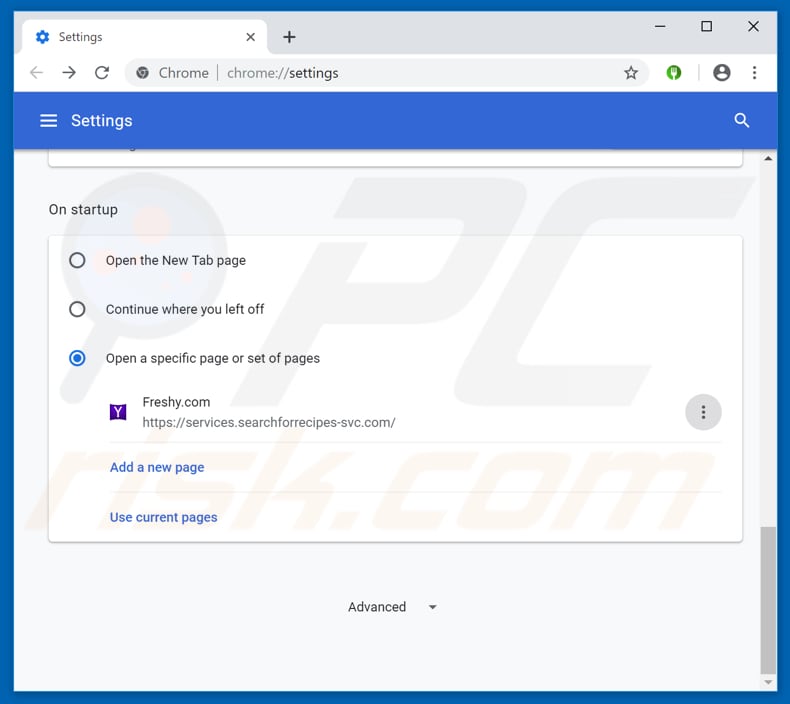Open the Settings hamburger menu
Viewport: 790px width, 704px height.
tap(48, 120)
